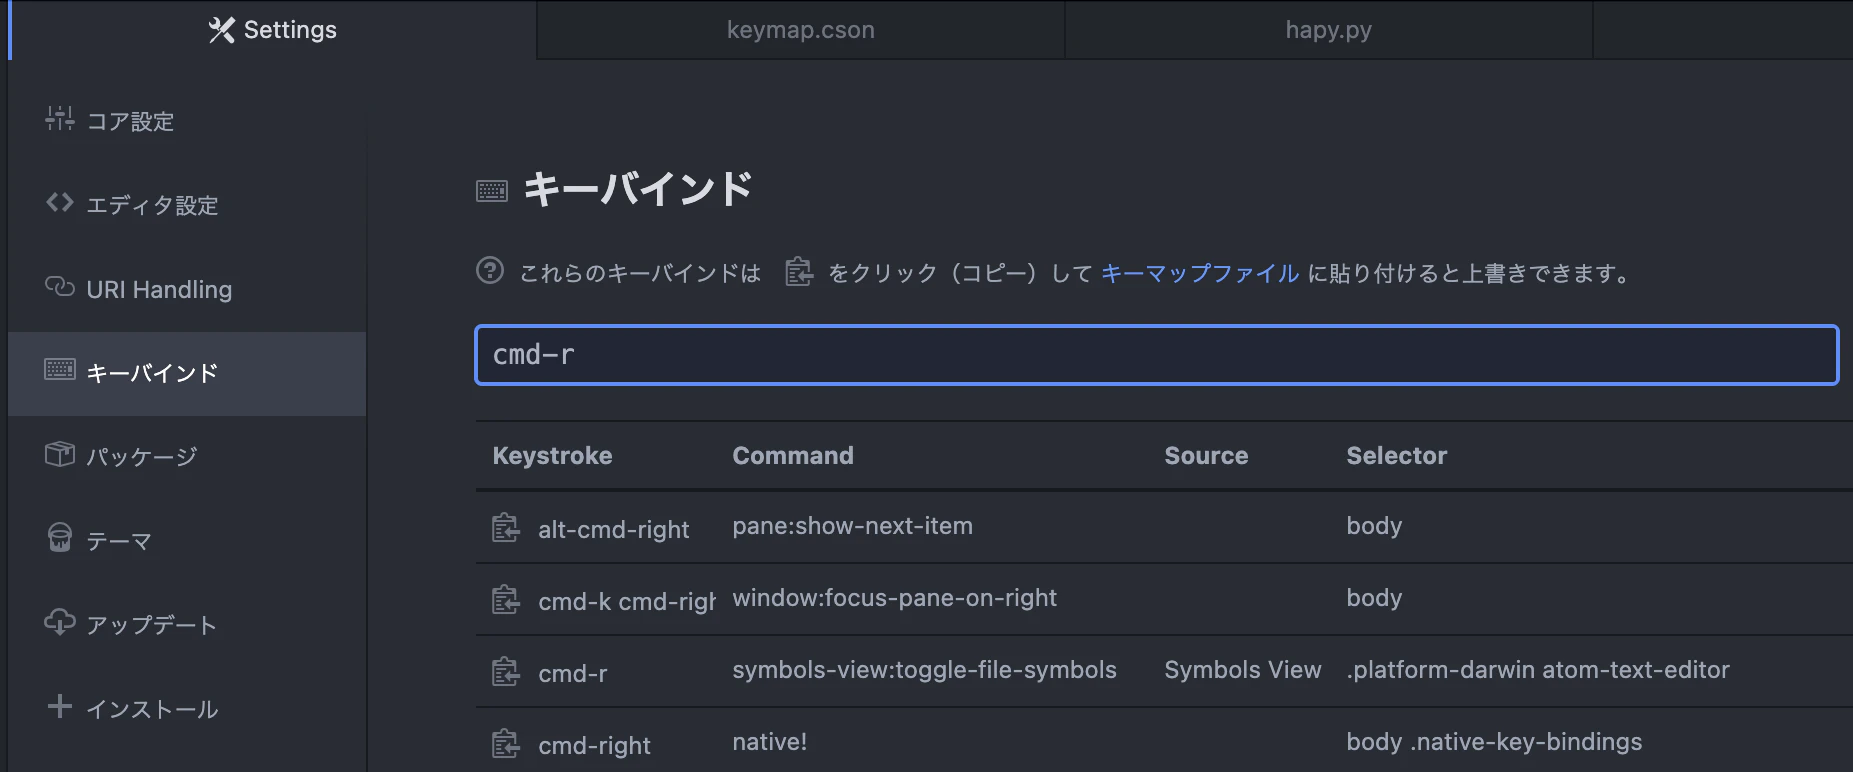This screenshot has height=772, width=1853.
Task: Select the pane:show-next-item command cell
Action: tap(852, 526)
